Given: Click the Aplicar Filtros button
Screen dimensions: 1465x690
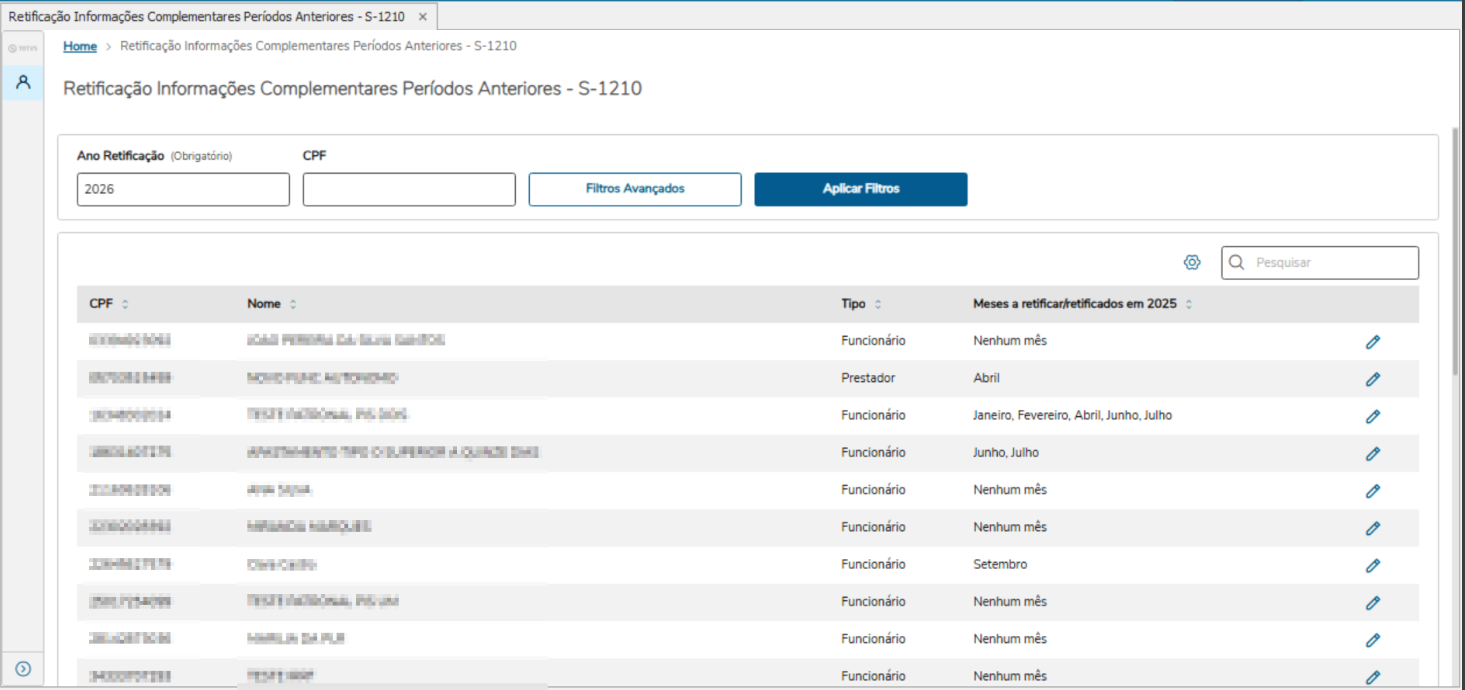Looking at the screenshot, I should [x=860, y=189].
